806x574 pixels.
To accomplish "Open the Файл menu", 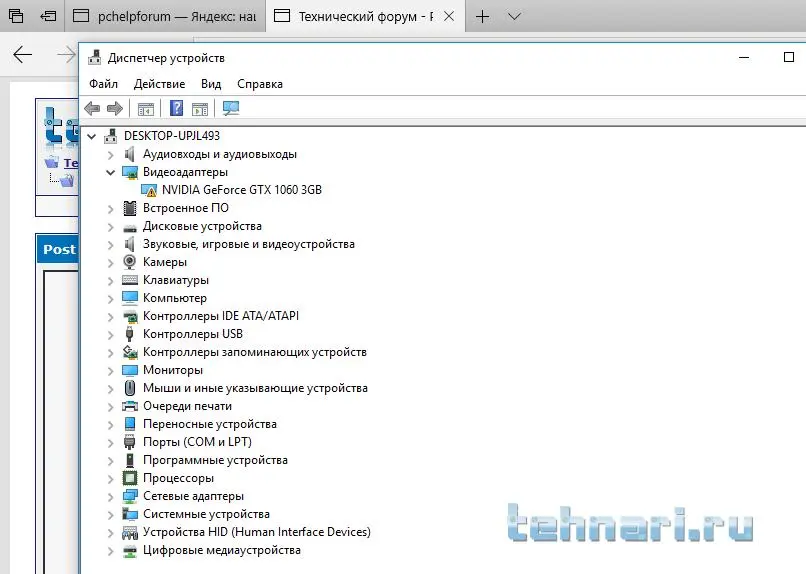I will point(103,84).
